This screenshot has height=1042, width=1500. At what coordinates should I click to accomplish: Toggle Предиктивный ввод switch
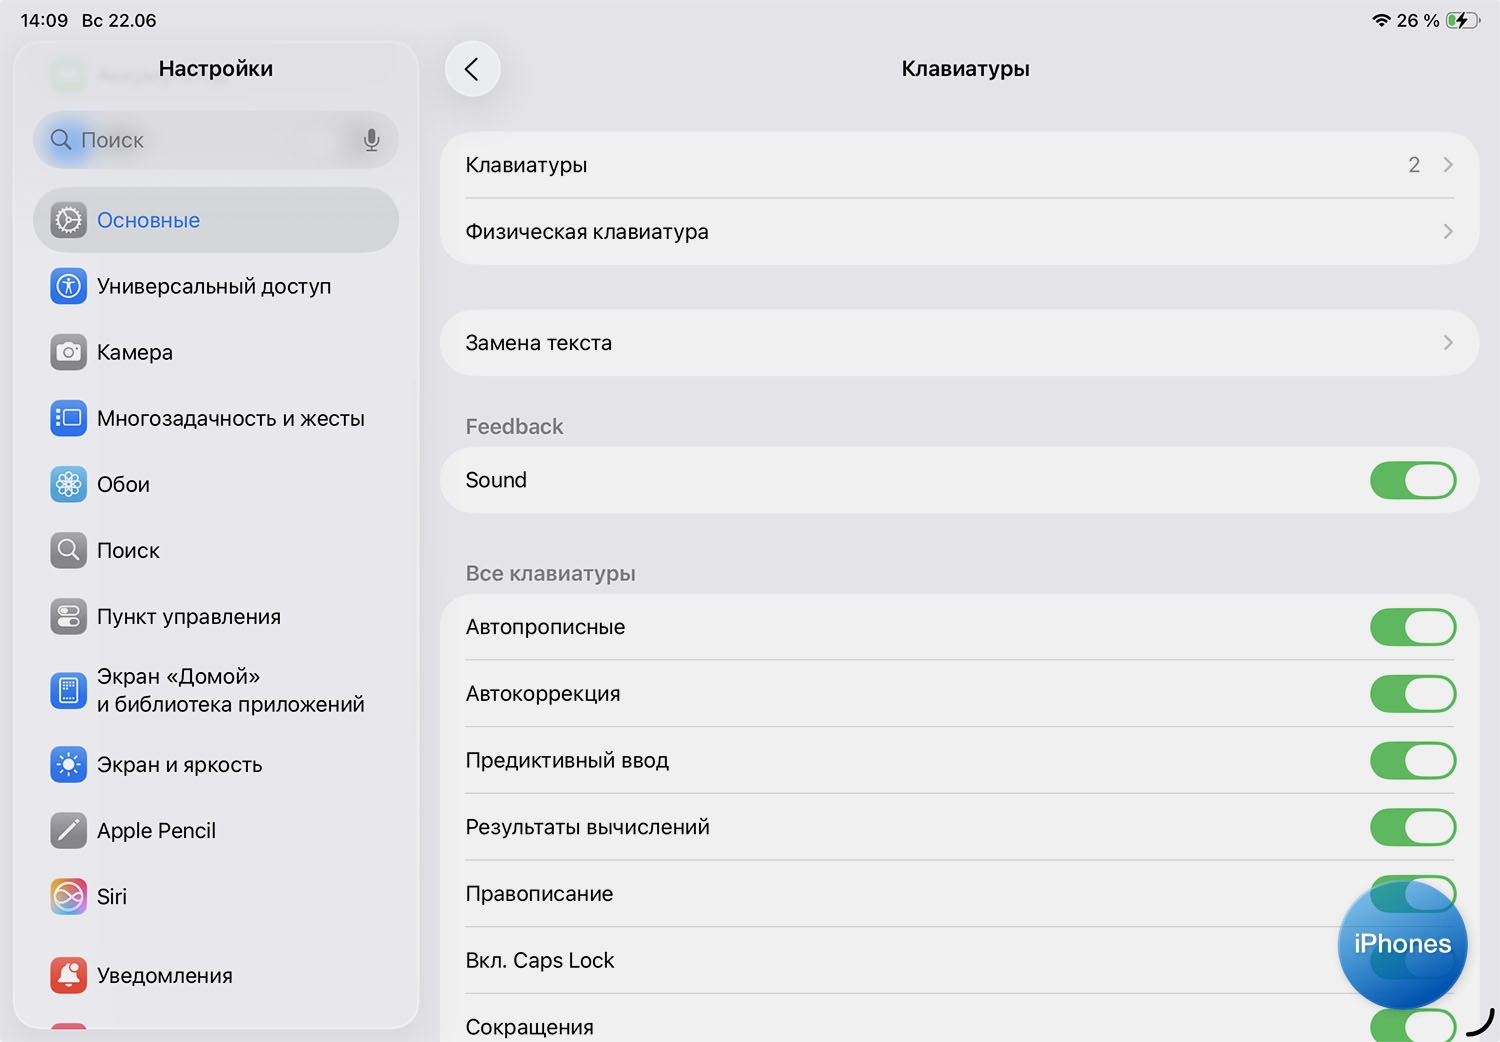pyautogui.click(x=1412, y=761)
